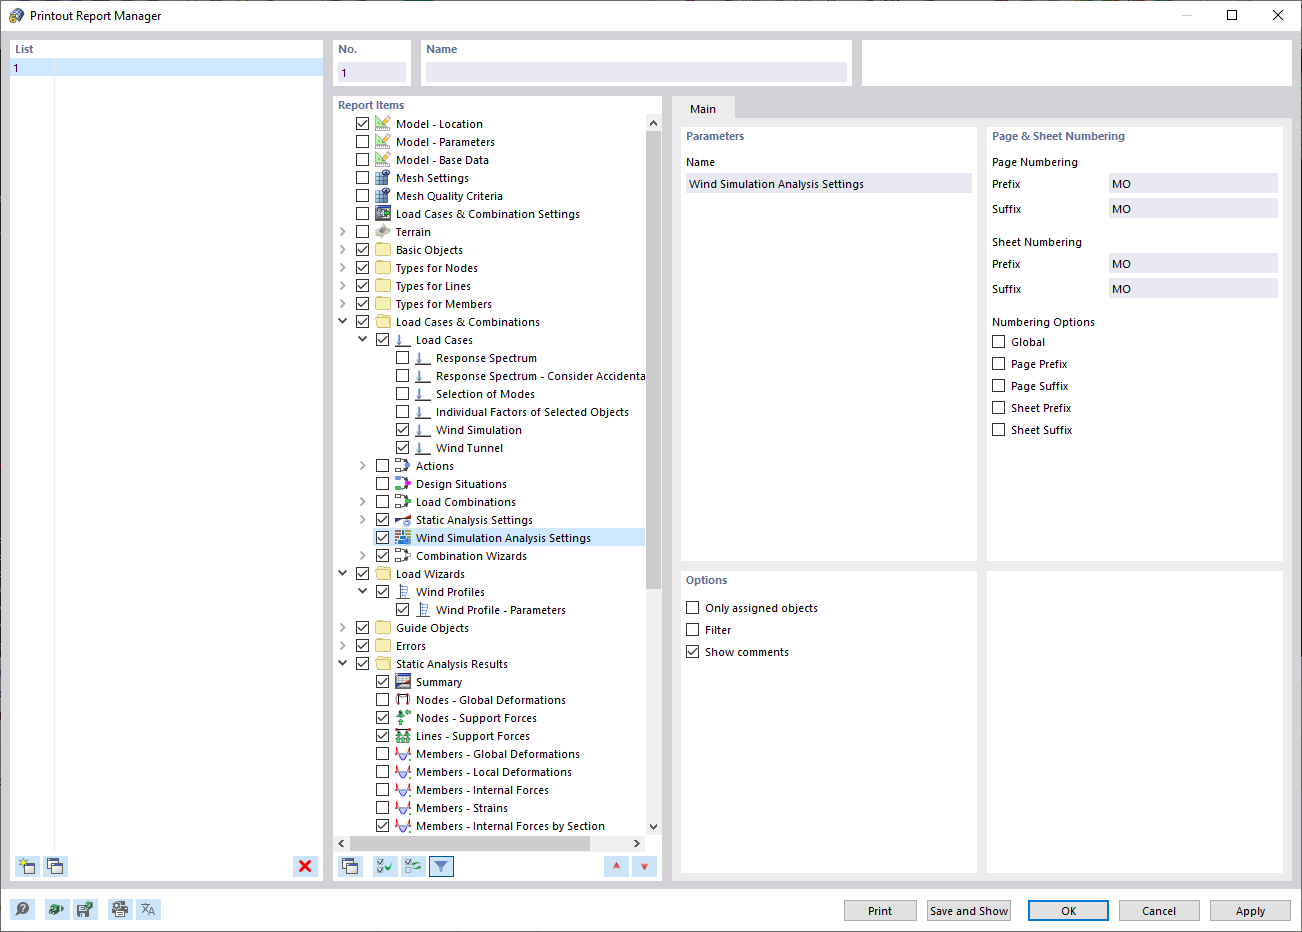The width and height of the screenshot is (1302, 932).
Task: Expand the Actions tree item
Action: [363, 465]
